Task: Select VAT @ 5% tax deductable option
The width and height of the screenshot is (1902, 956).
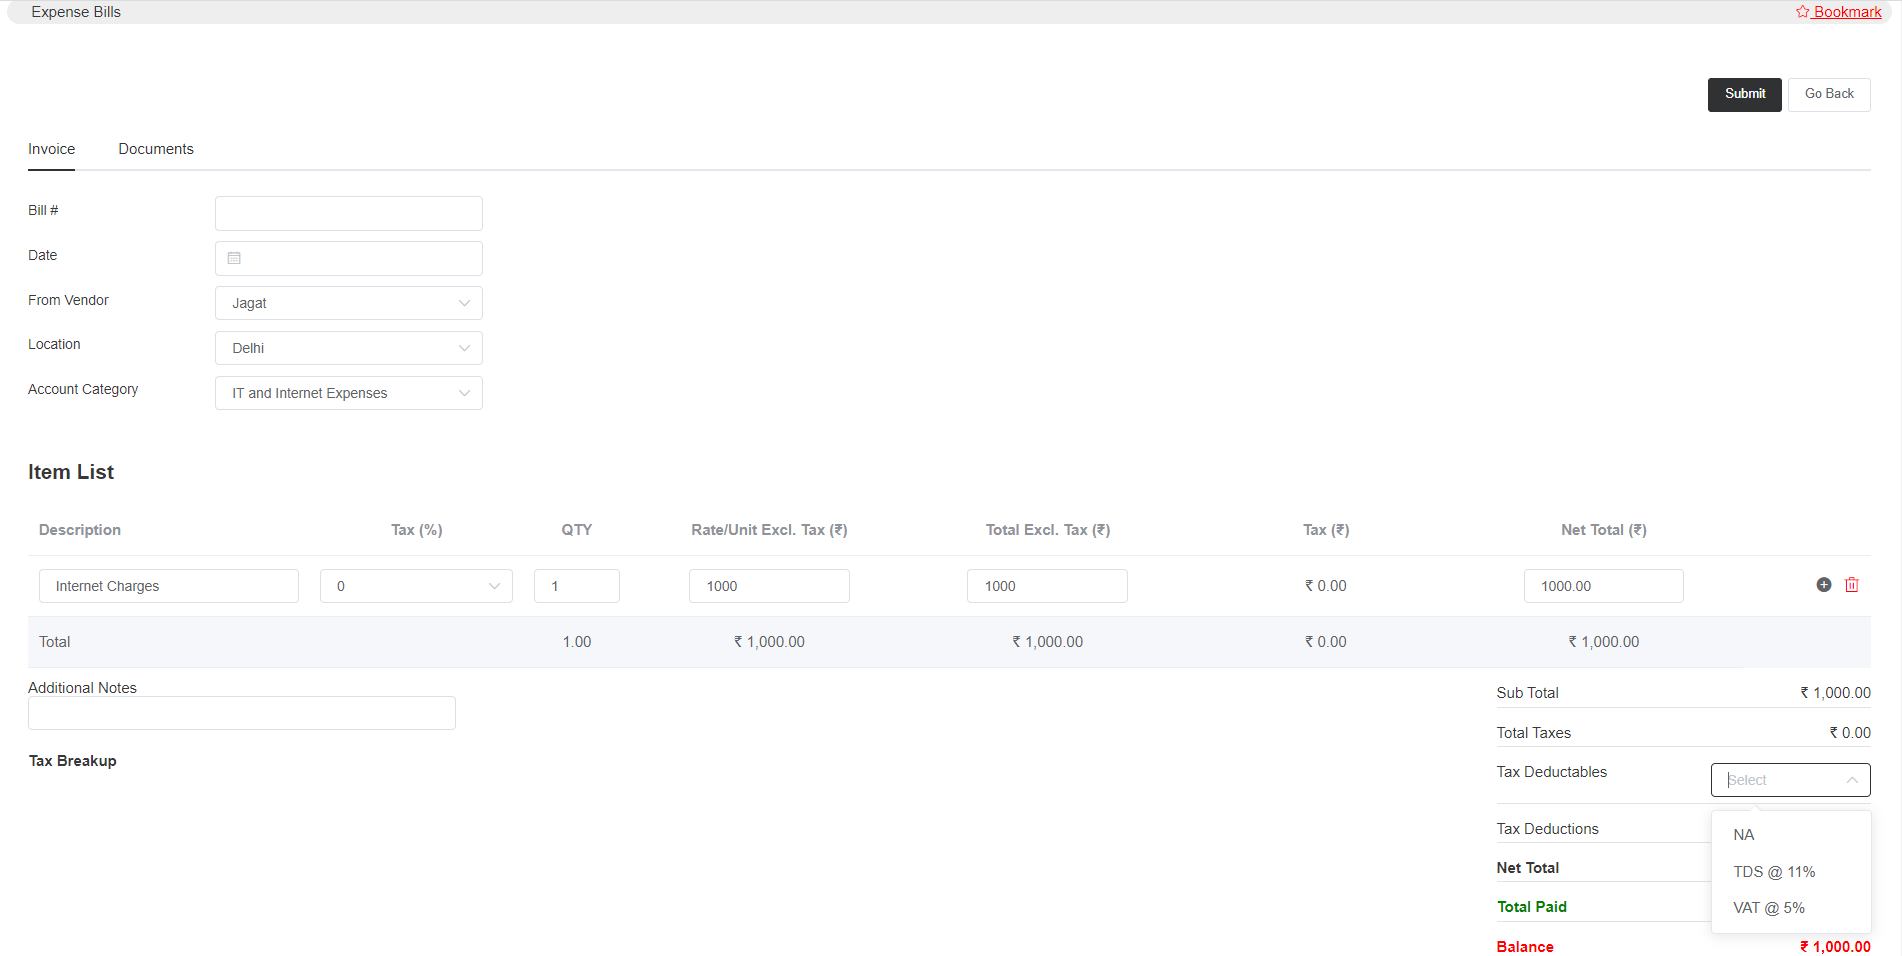Action: 1768,907
